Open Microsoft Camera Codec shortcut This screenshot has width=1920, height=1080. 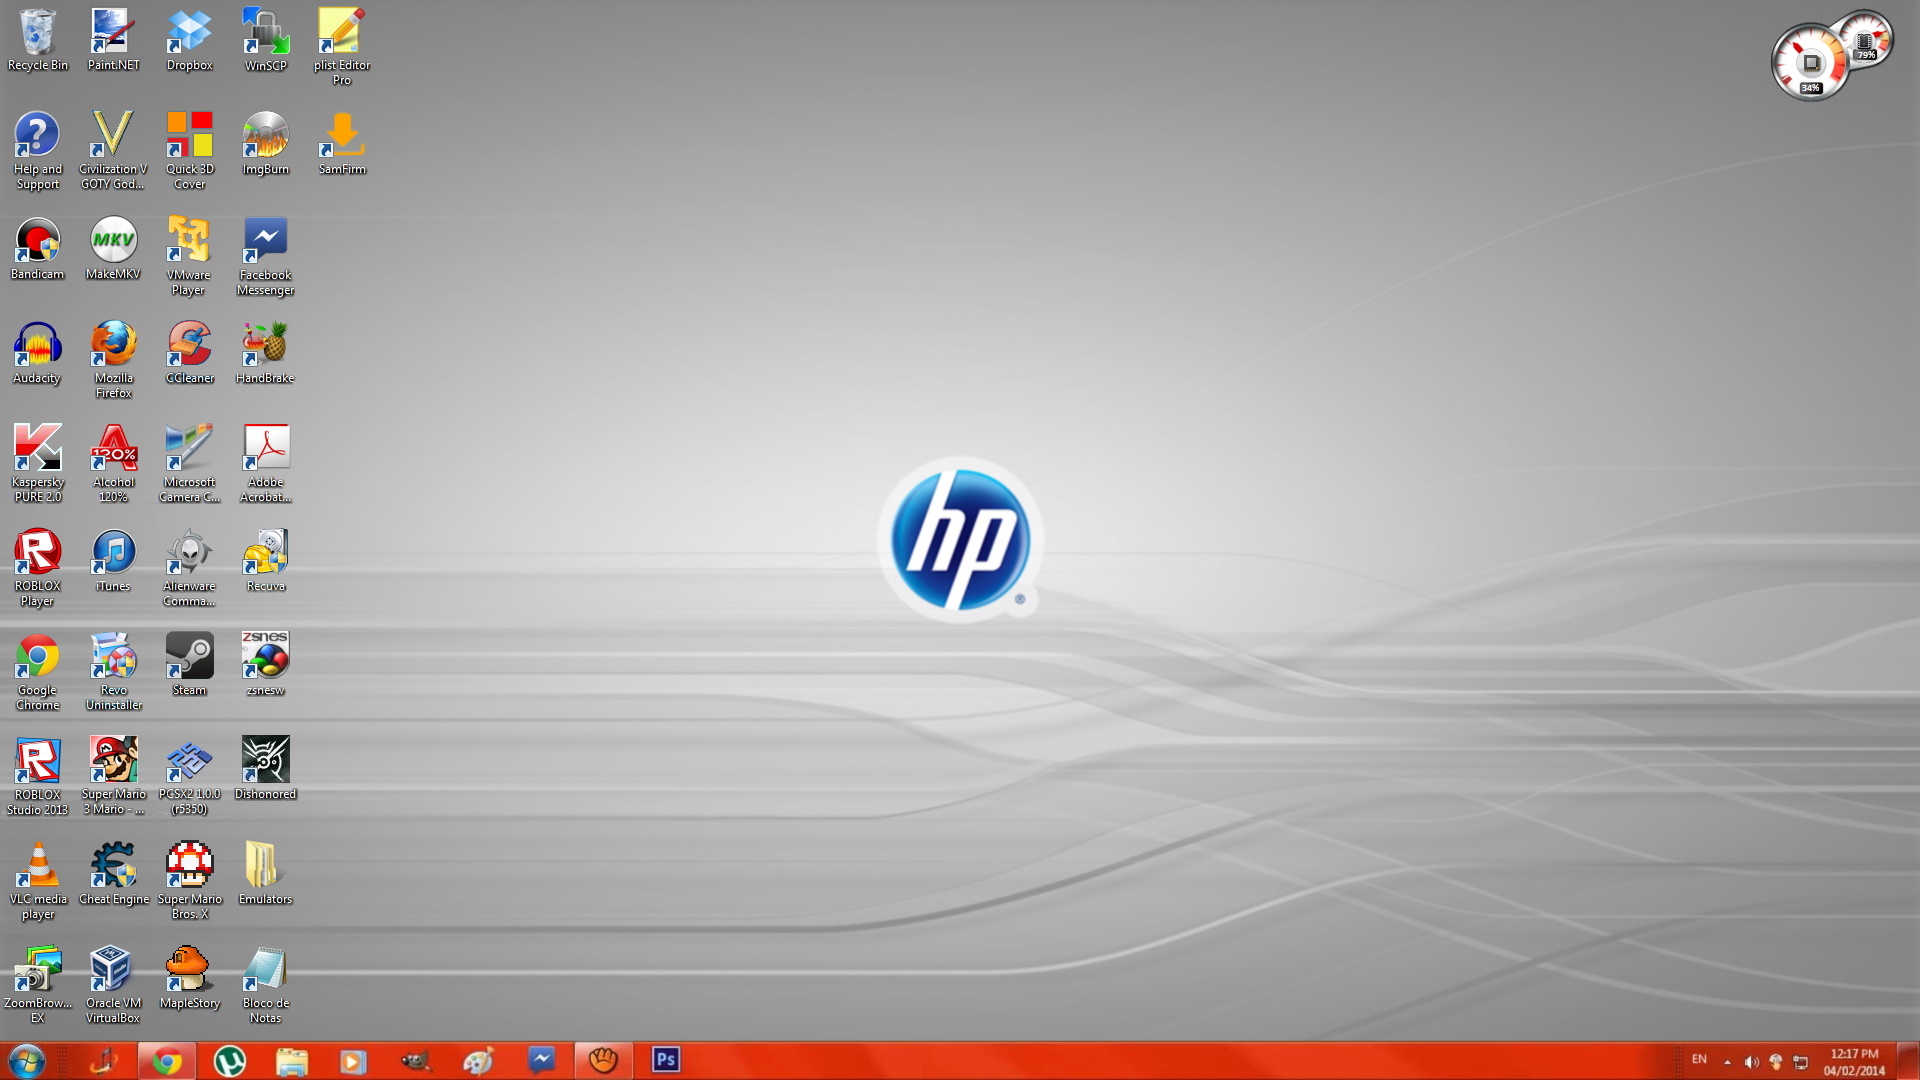(189, 464)
